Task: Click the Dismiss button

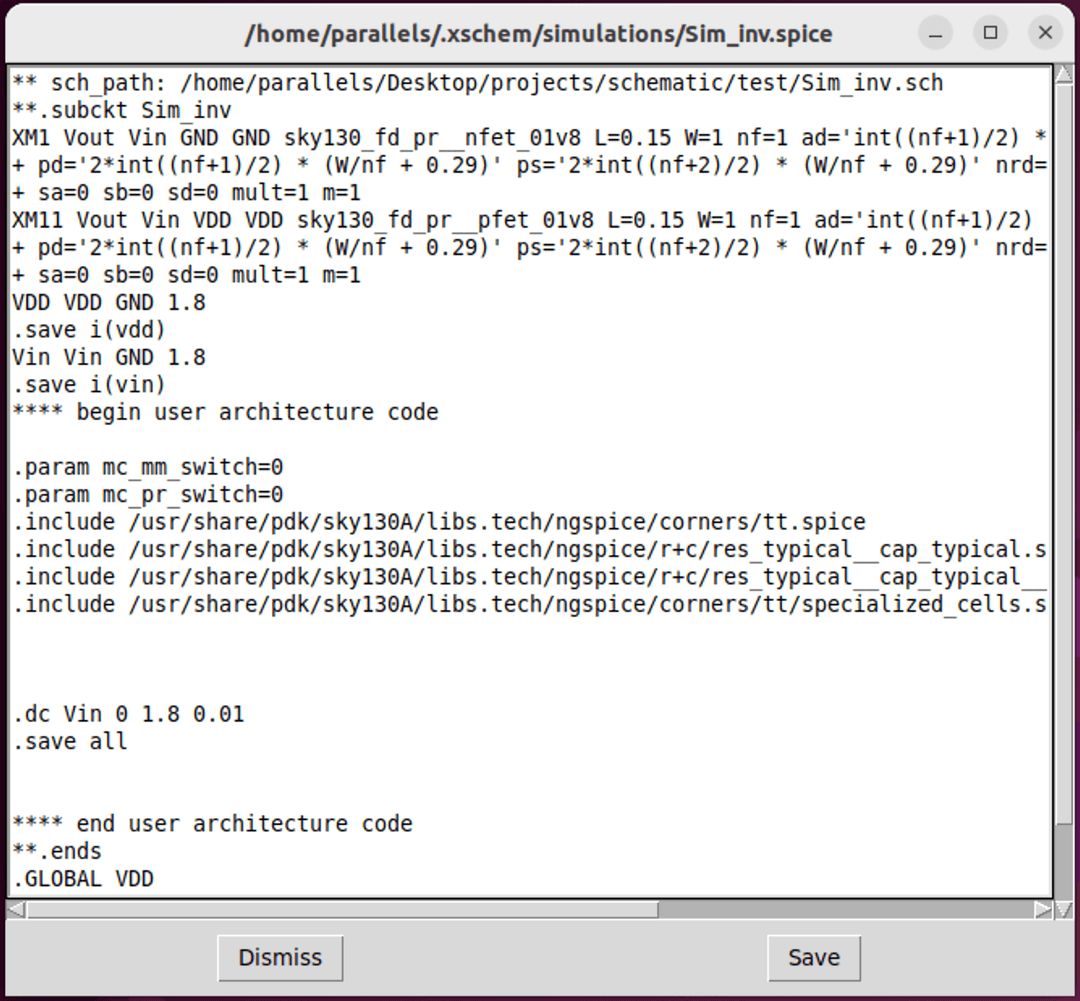Action: click(280, 958)
